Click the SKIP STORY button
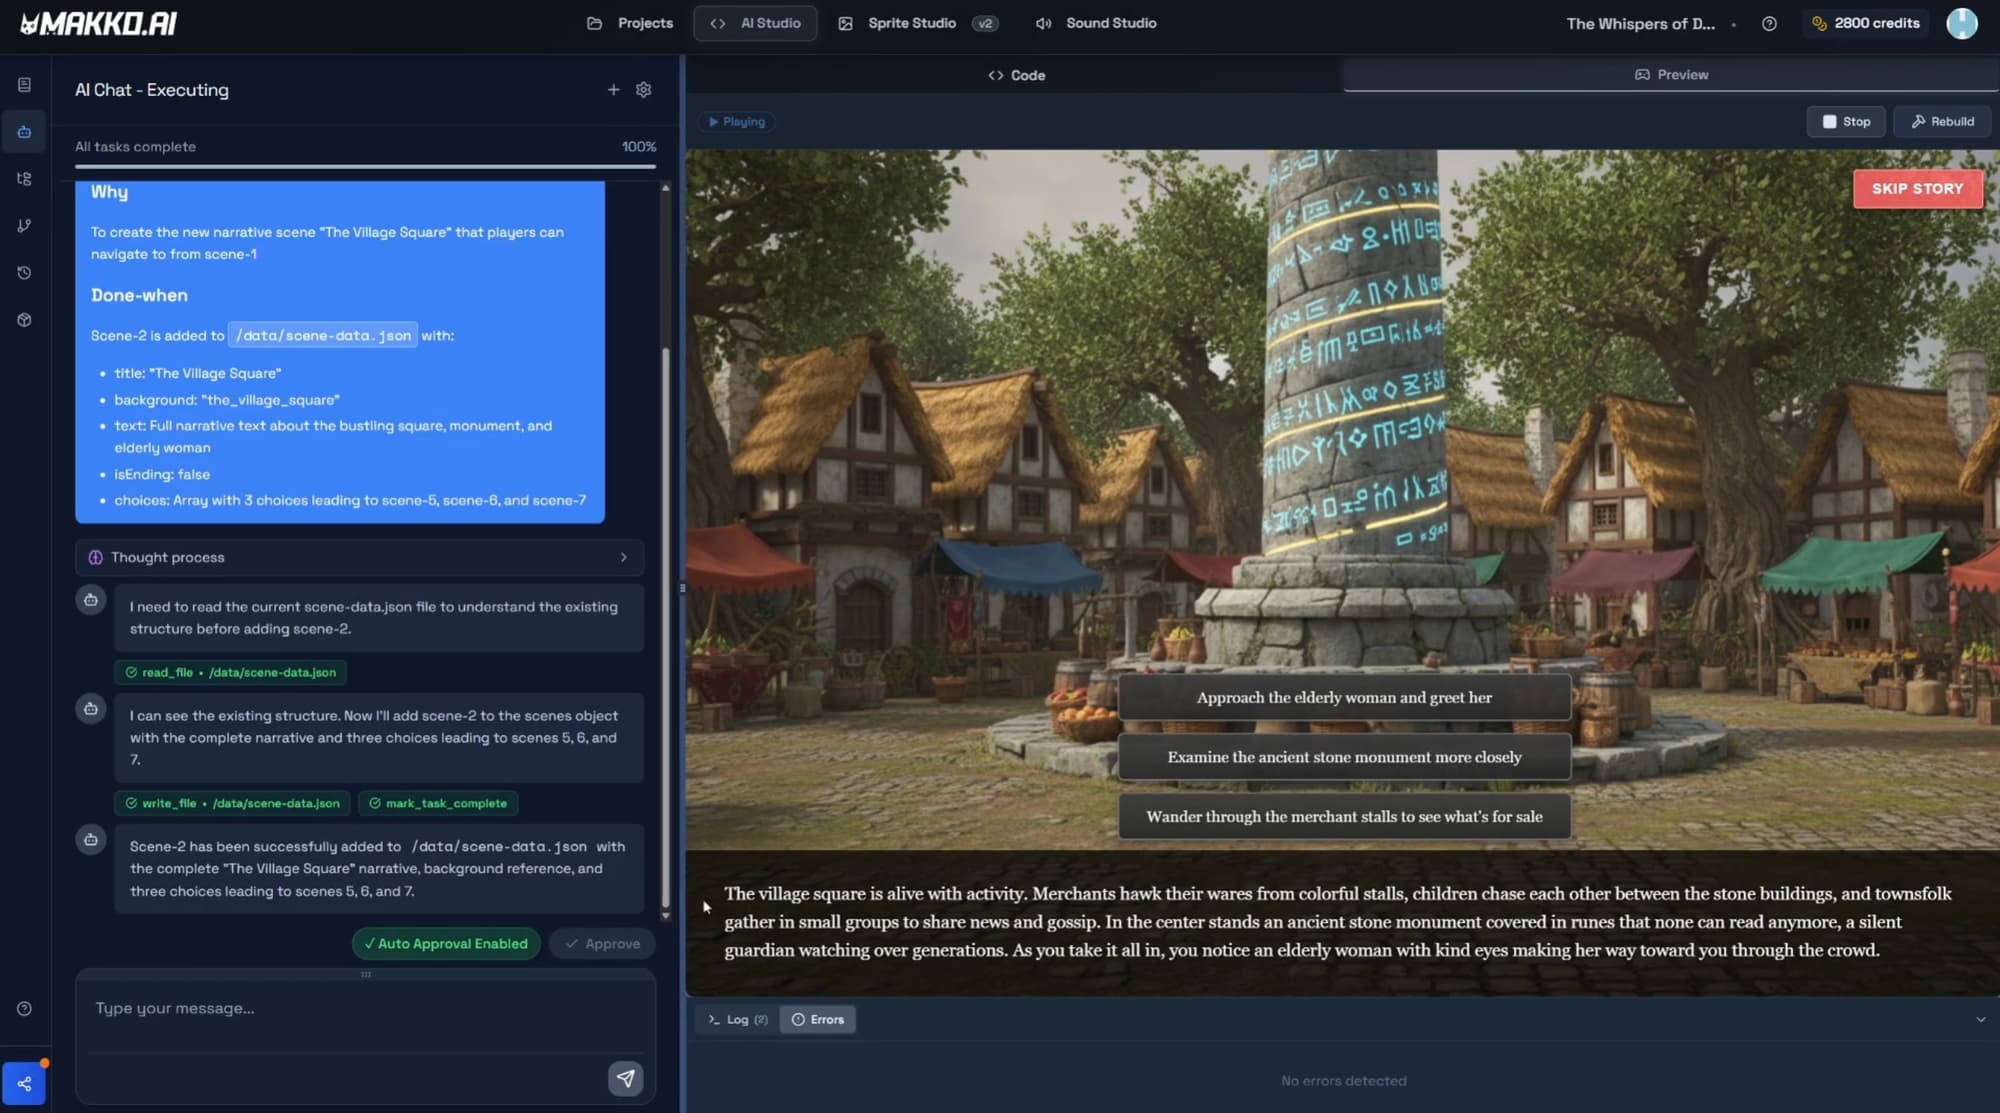 (1917, 189)
